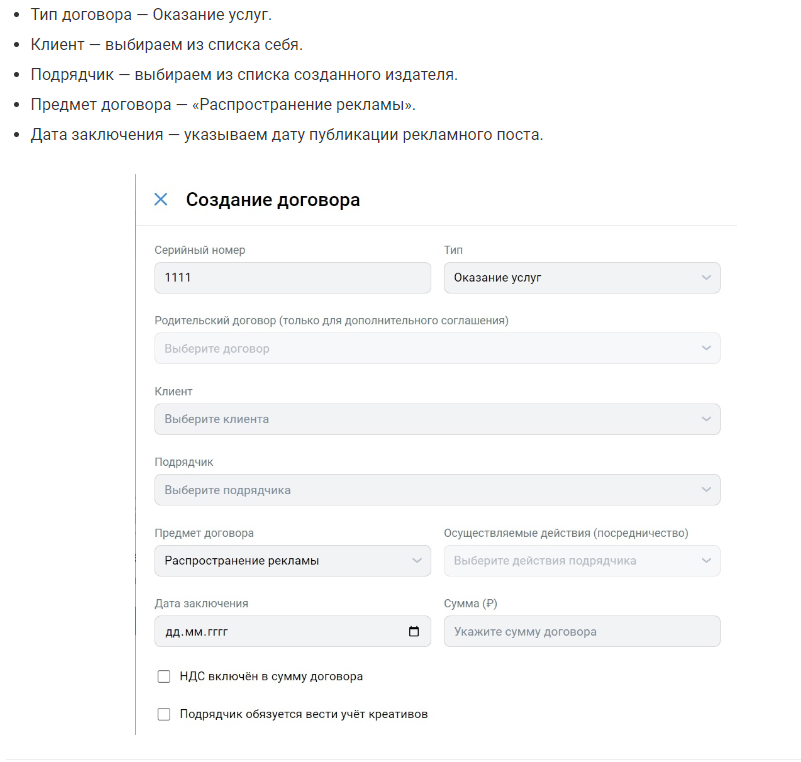
Task: Click the Серийный номер field containing 1111
Action: 292,278
